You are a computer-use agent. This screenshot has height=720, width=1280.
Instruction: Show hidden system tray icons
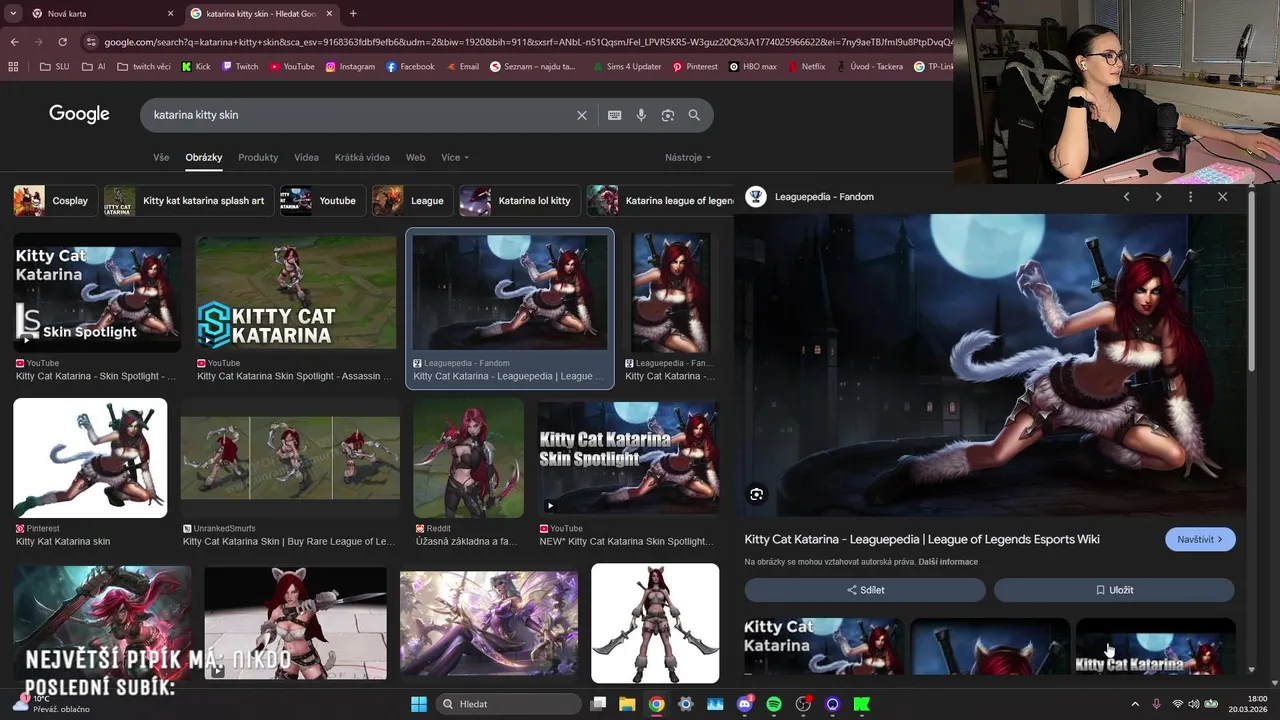[x=1134, y=704]
